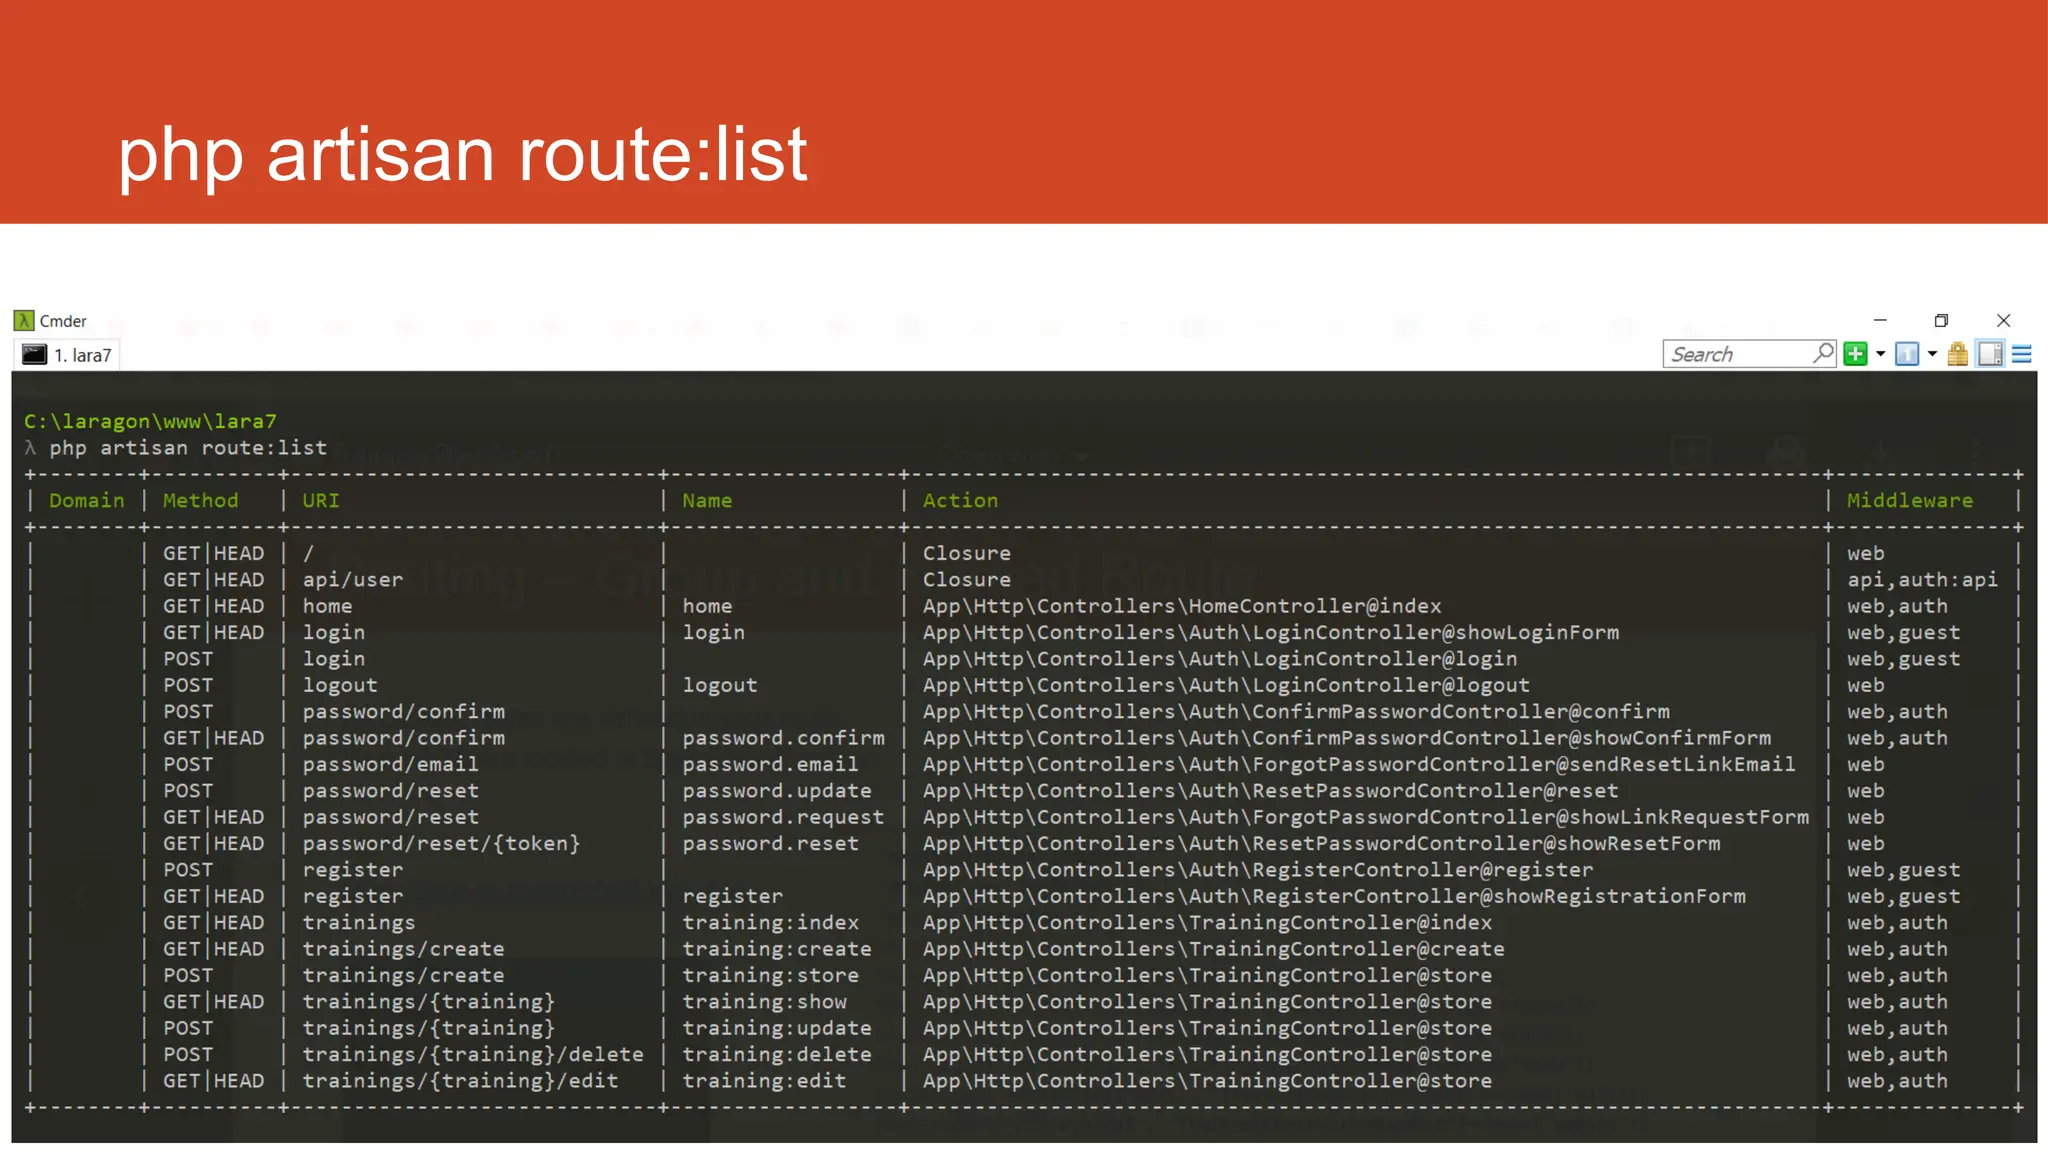The width and height of the screenshot is (2048, 1152).
Task: Click the 'password.email' name cell
Action: [x=770, y=764]
